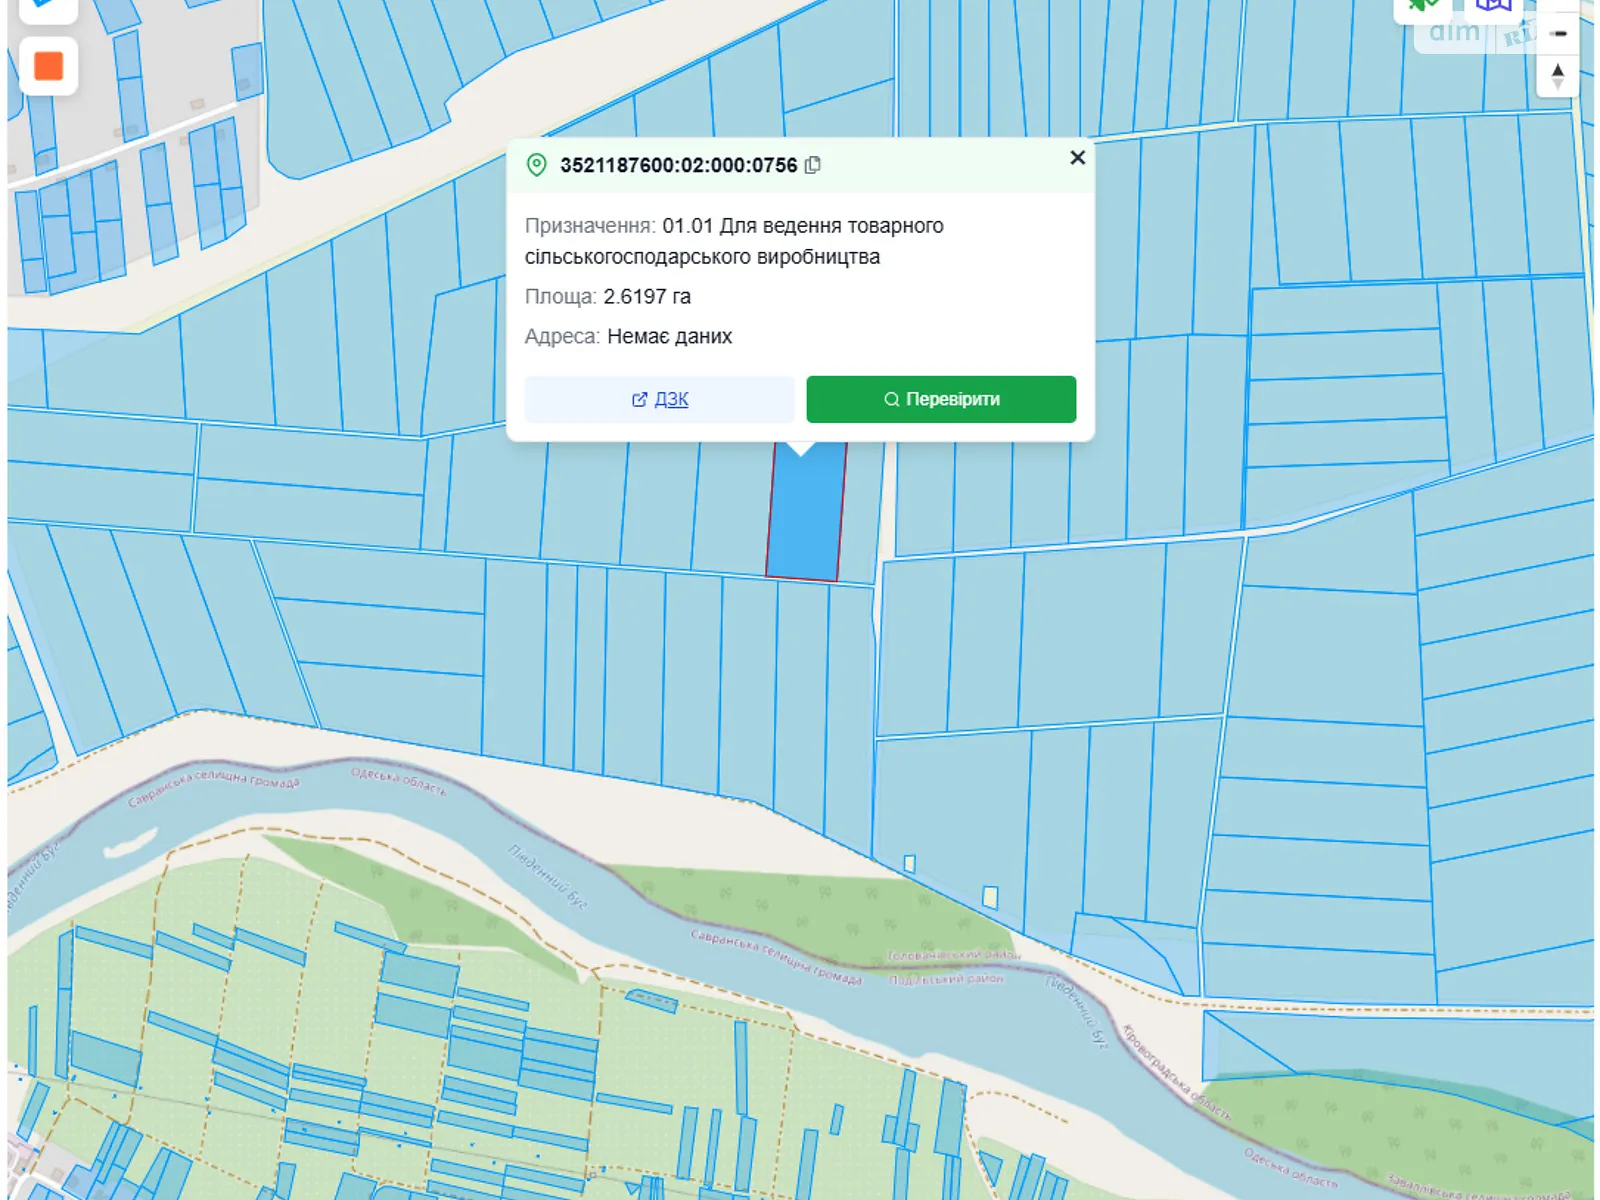Click the green icon button at top

pos(1421,6)
